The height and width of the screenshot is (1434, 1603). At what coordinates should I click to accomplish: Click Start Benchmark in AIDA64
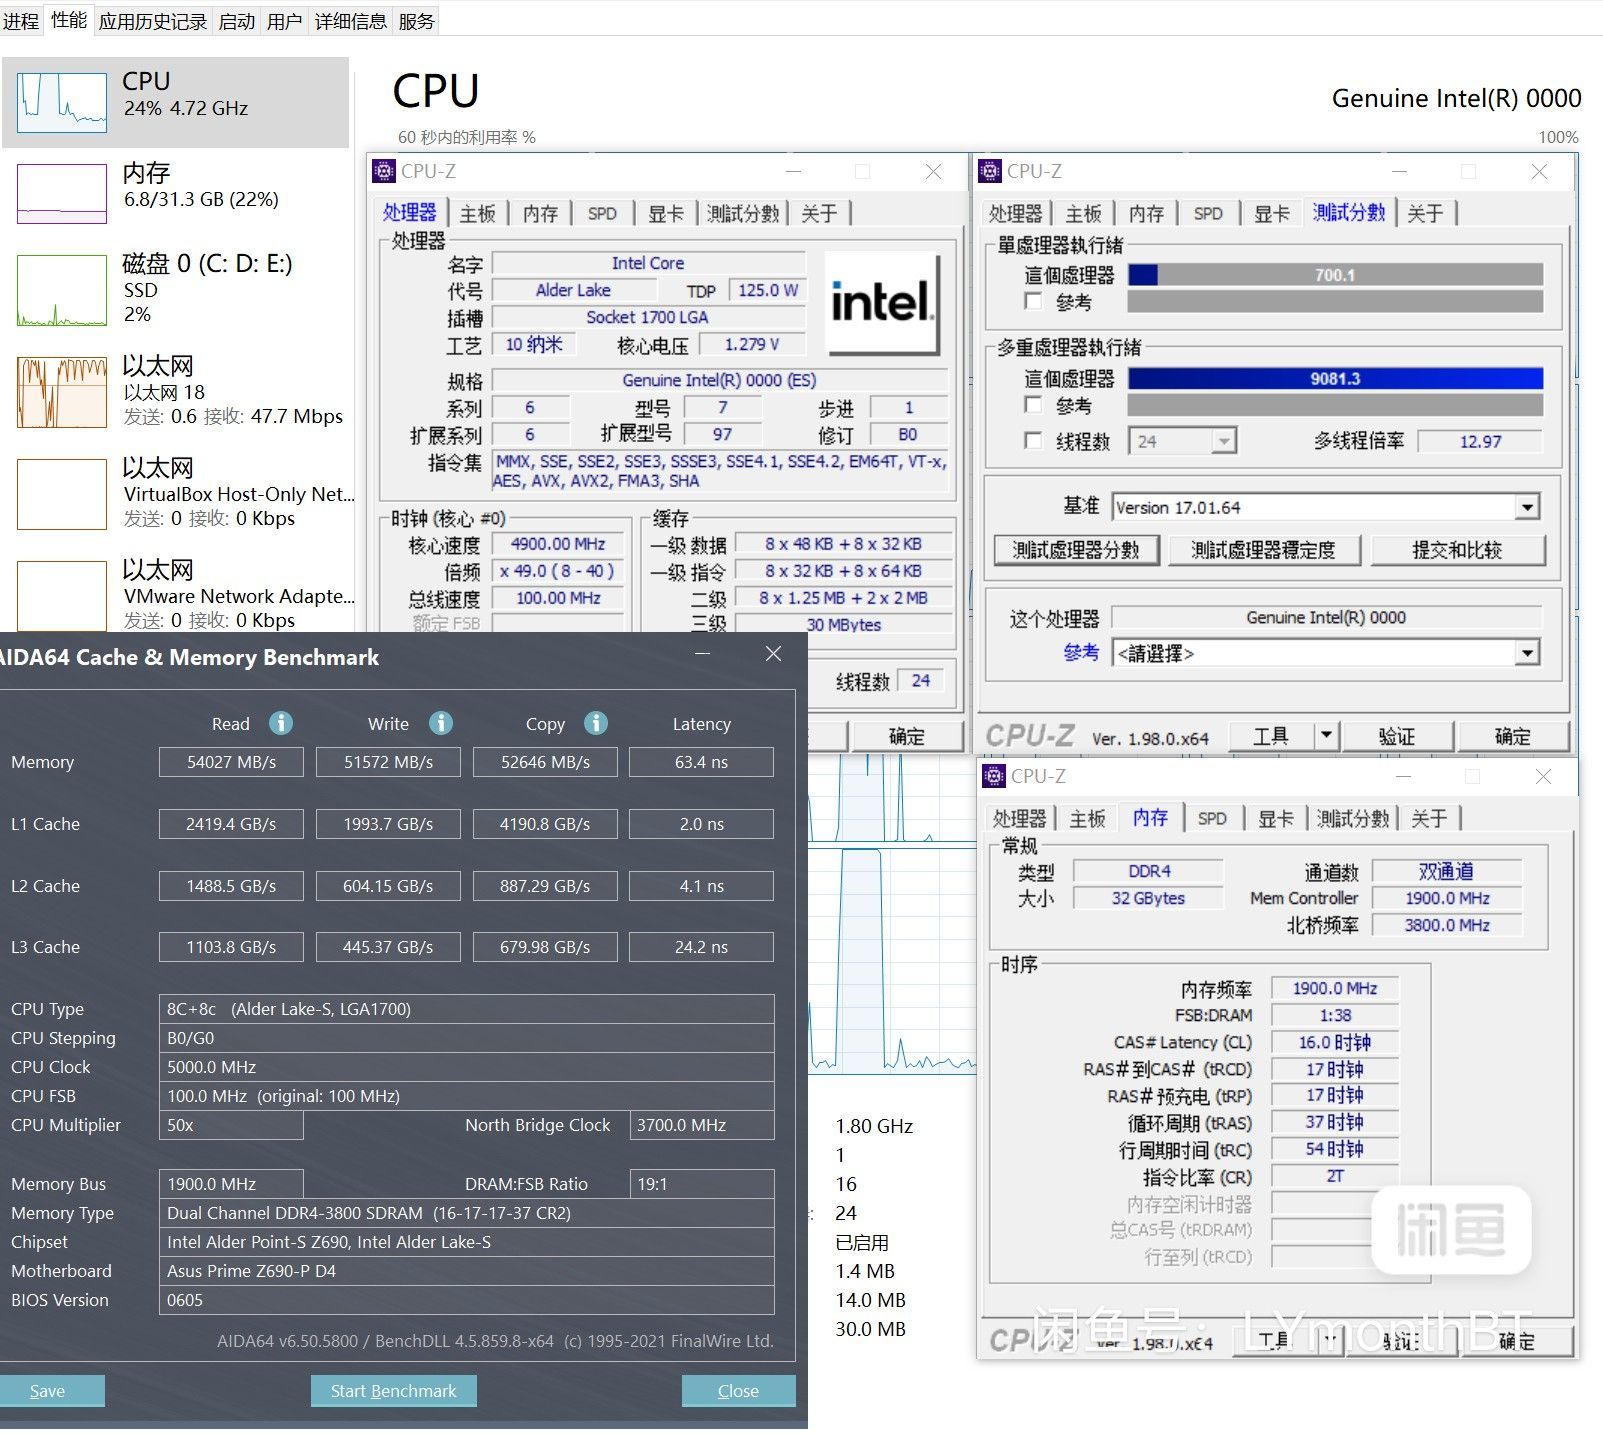coord(393,1391)
